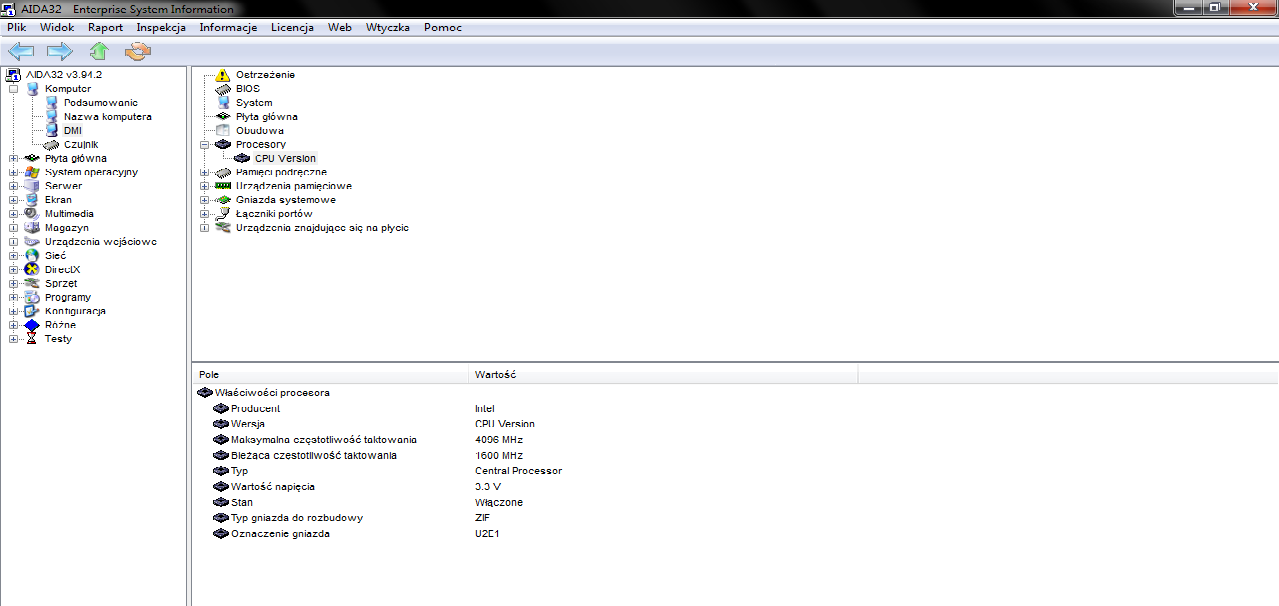This screenshot has height=606, width=1279.
Task: Click the 4096 MHz value
Action: 499,440
